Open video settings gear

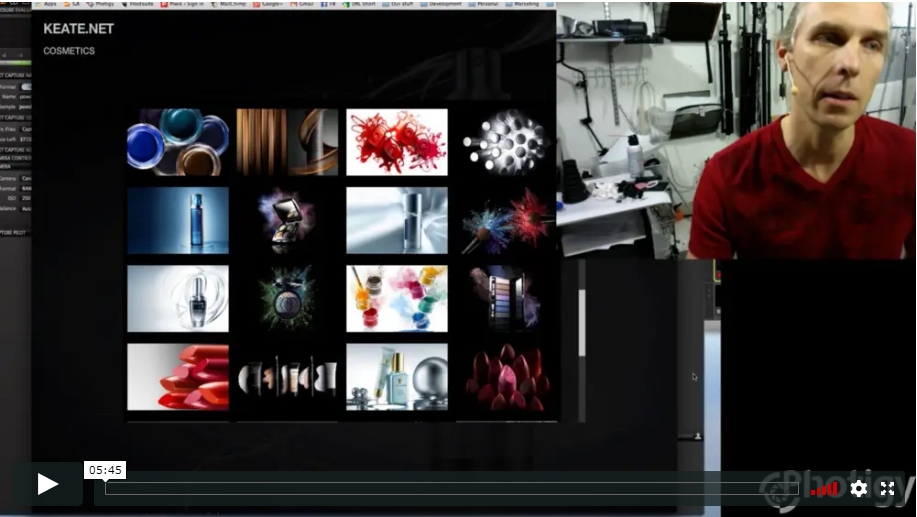(x=858, y=488)
